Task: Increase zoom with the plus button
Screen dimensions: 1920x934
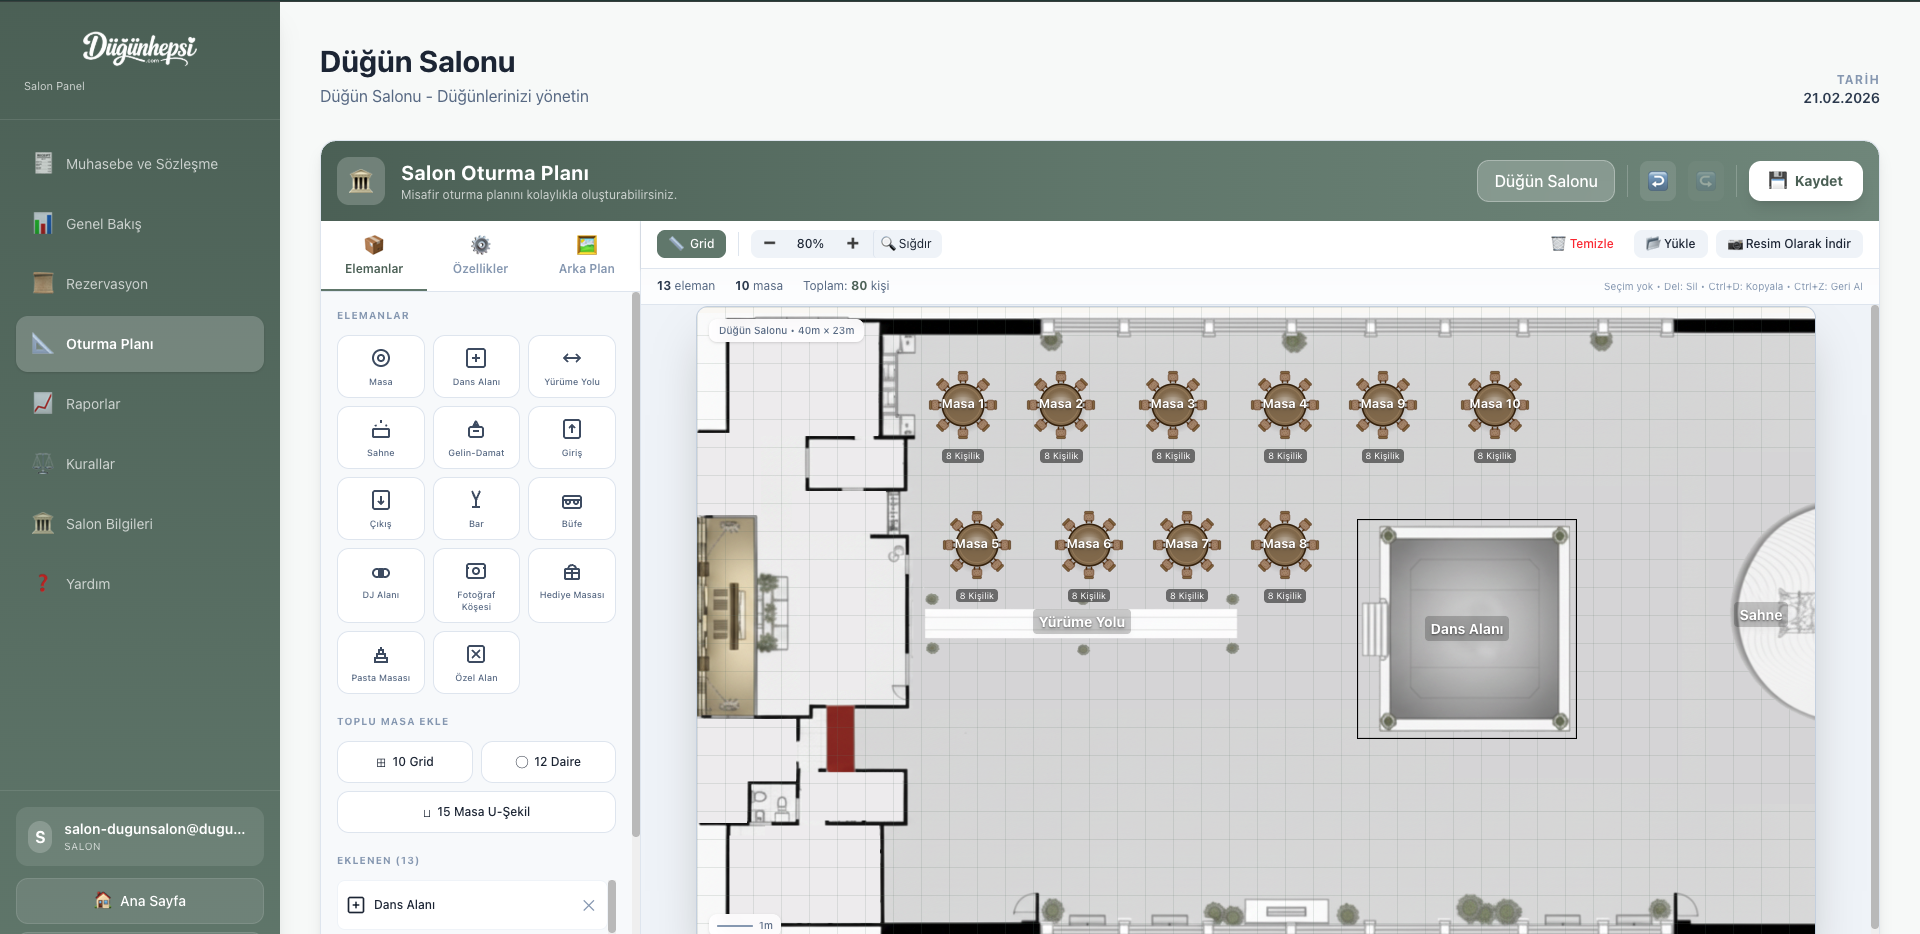Action: pos(852,244)
